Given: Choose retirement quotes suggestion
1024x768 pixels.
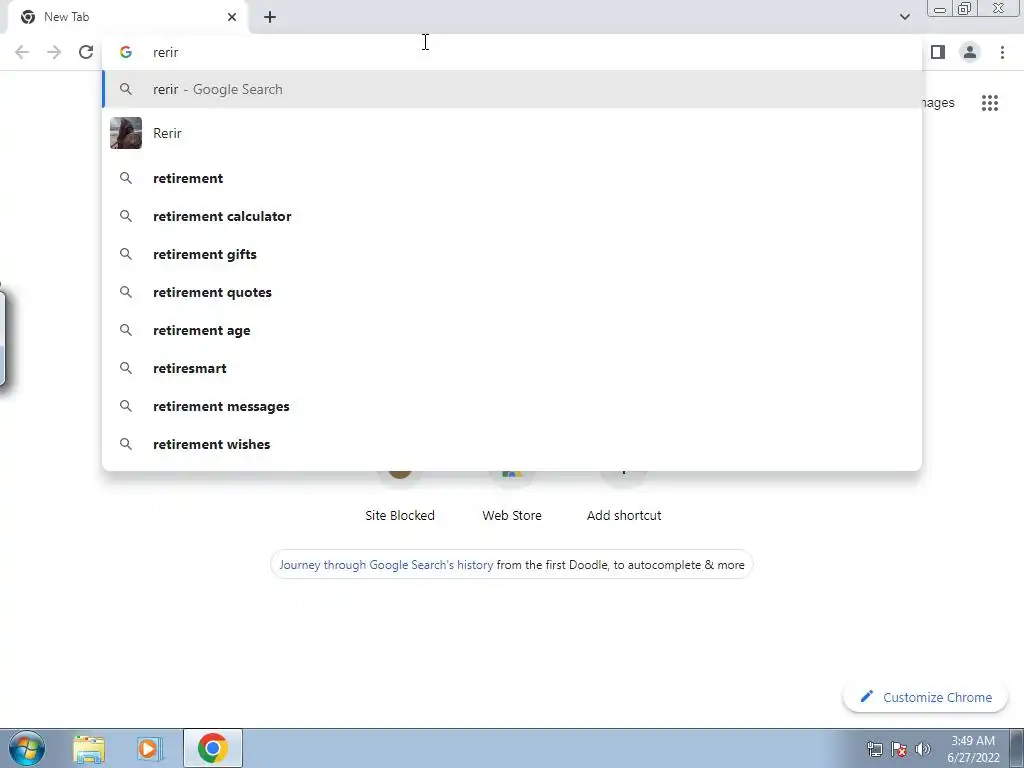Looking at the screenshot, I should (x=512, y=292).
